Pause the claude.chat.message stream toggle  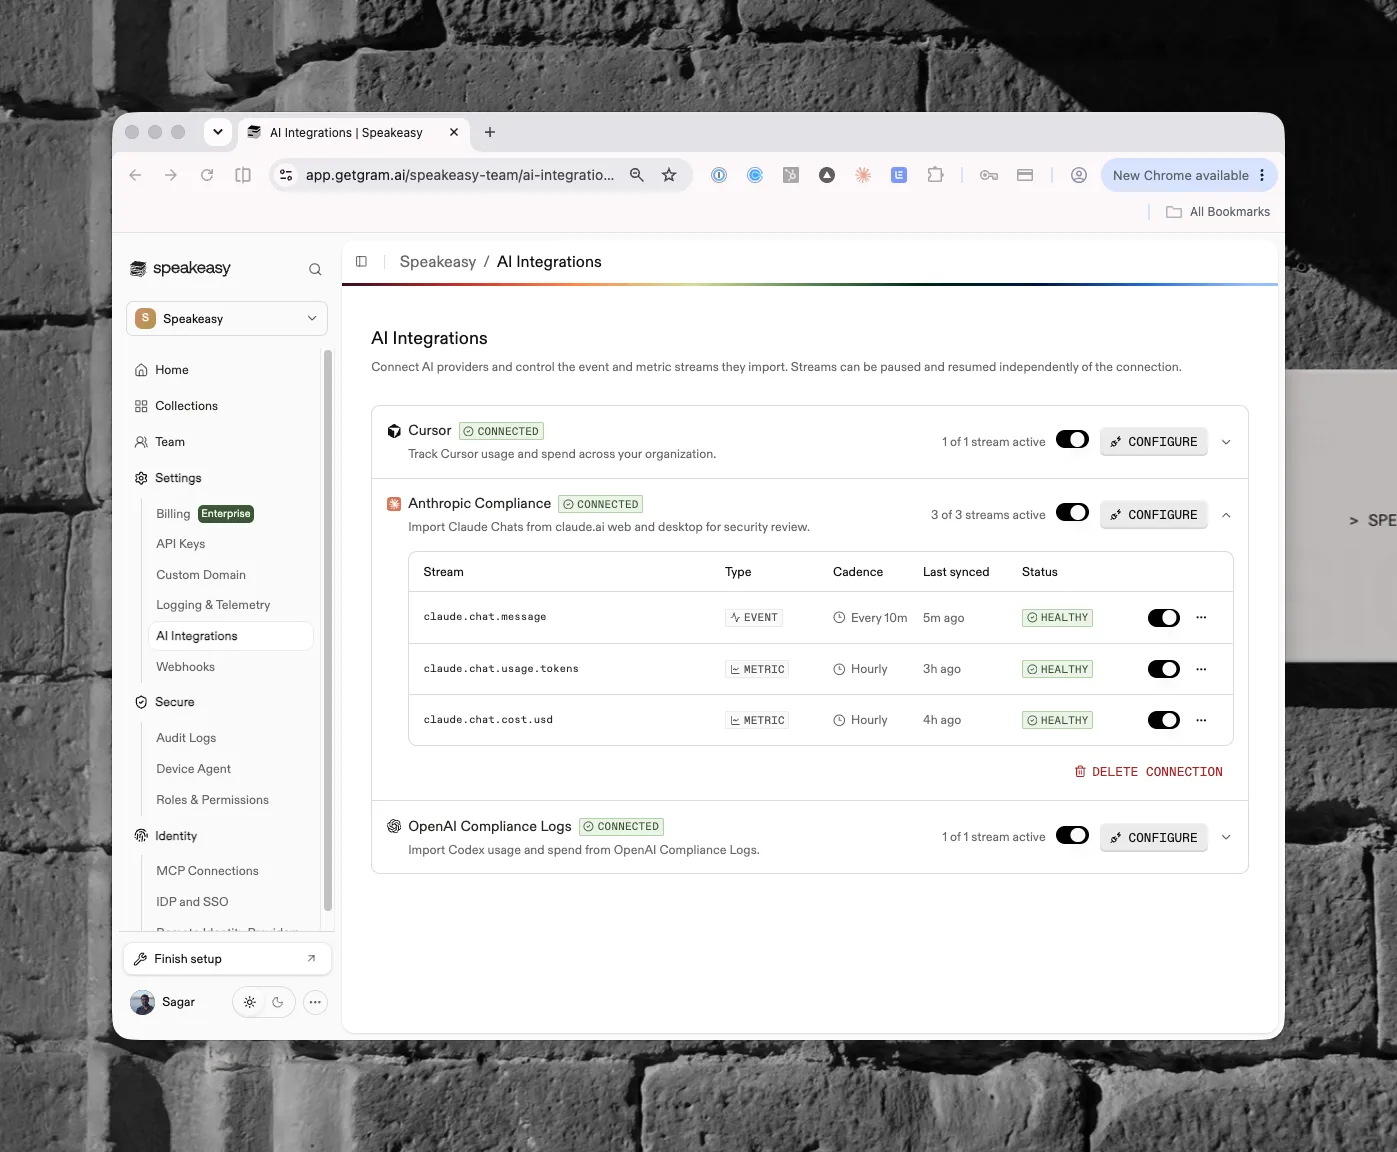(1164, 618)
